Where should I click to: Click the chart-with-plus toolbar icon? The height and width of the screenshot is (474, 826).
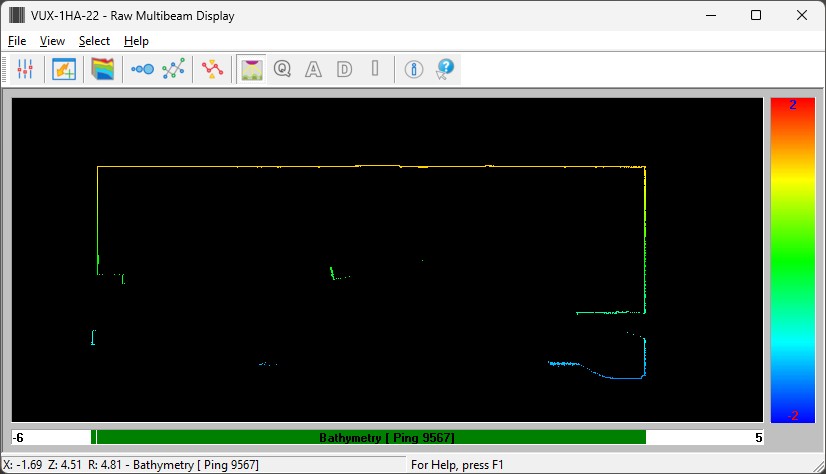click(64, 70)
